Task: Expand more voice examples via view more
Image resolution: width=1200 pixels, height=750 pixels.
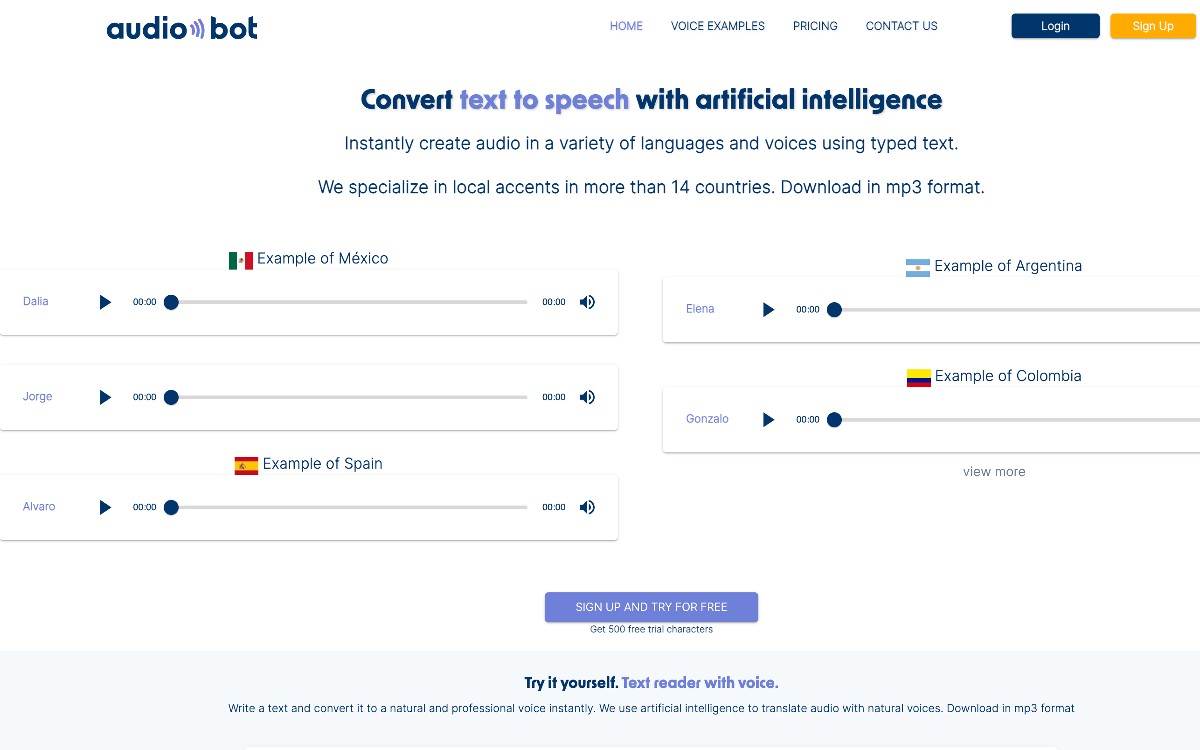Action: pos(994,471)
